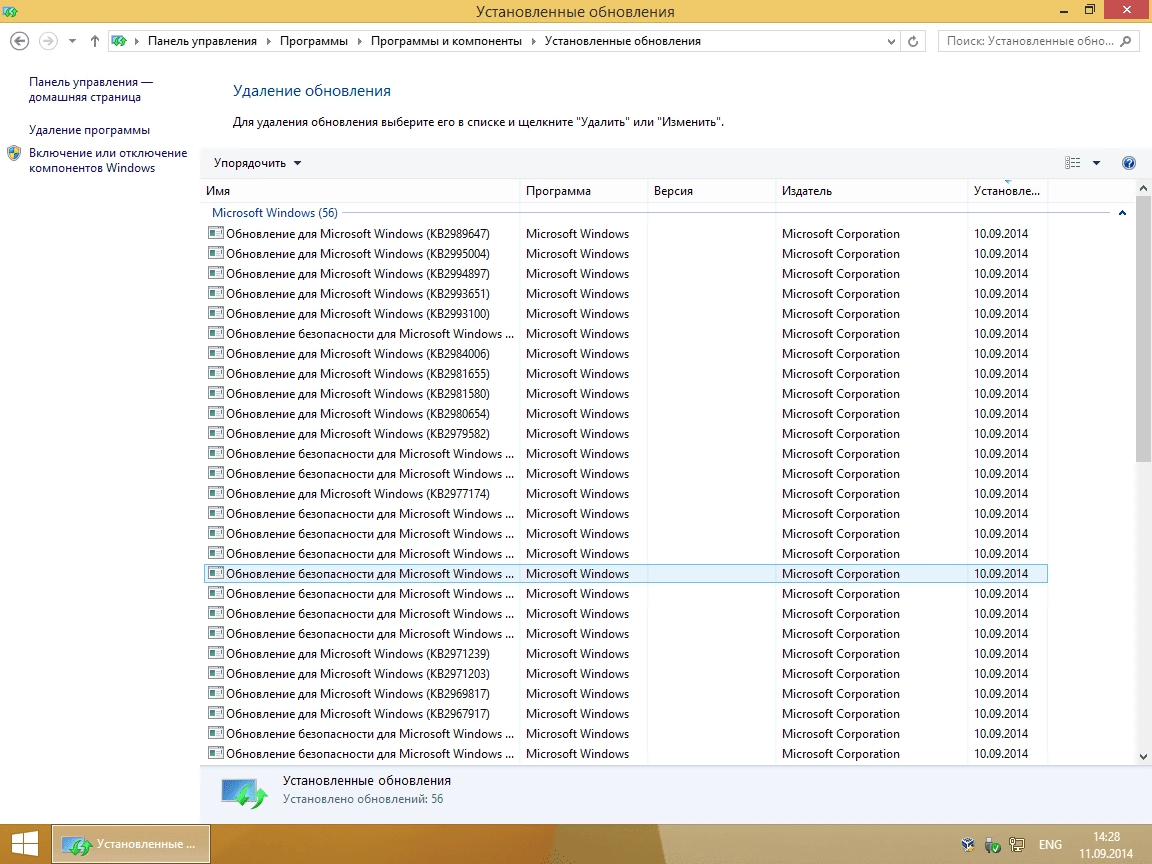Image resolution: width=1152 pixels, height=864 pixels.
Task: Click icon of update KB2981580
Action: [215, 394]
